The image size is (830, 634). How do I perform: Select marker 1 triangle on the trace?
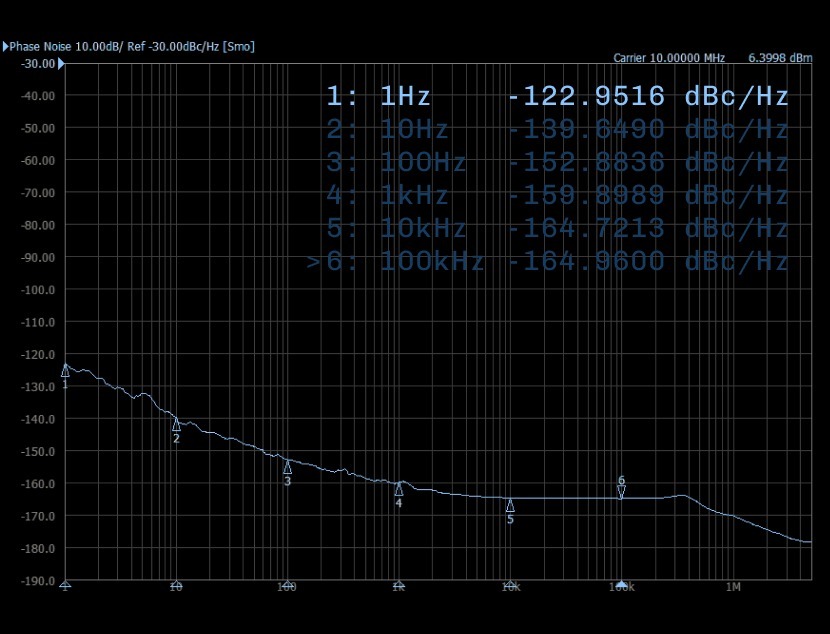(65, 370)
